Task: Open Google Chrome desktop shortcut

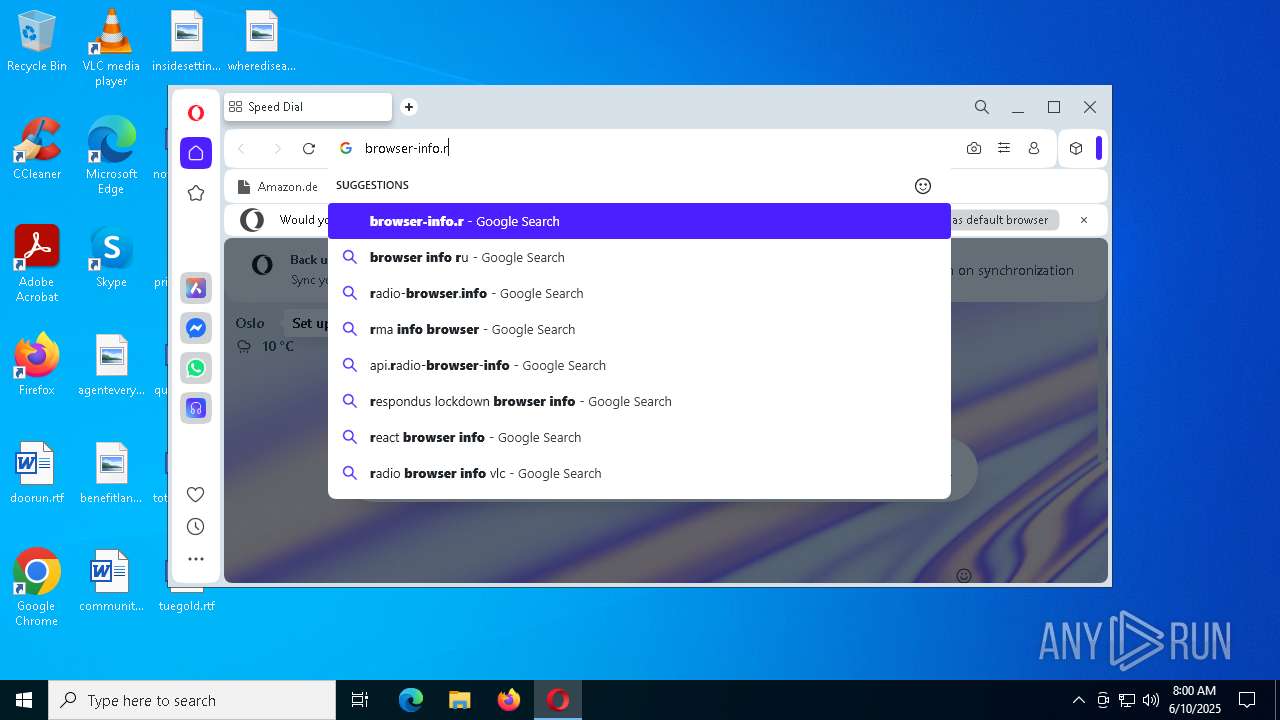Action: click(37, 588)
